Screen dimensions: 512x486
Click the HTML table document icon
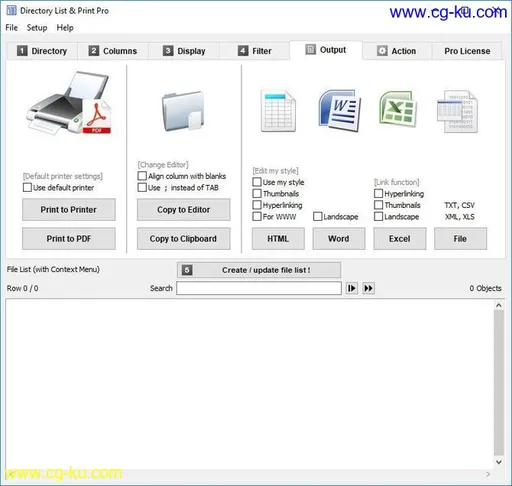click(x=278, y=110)
